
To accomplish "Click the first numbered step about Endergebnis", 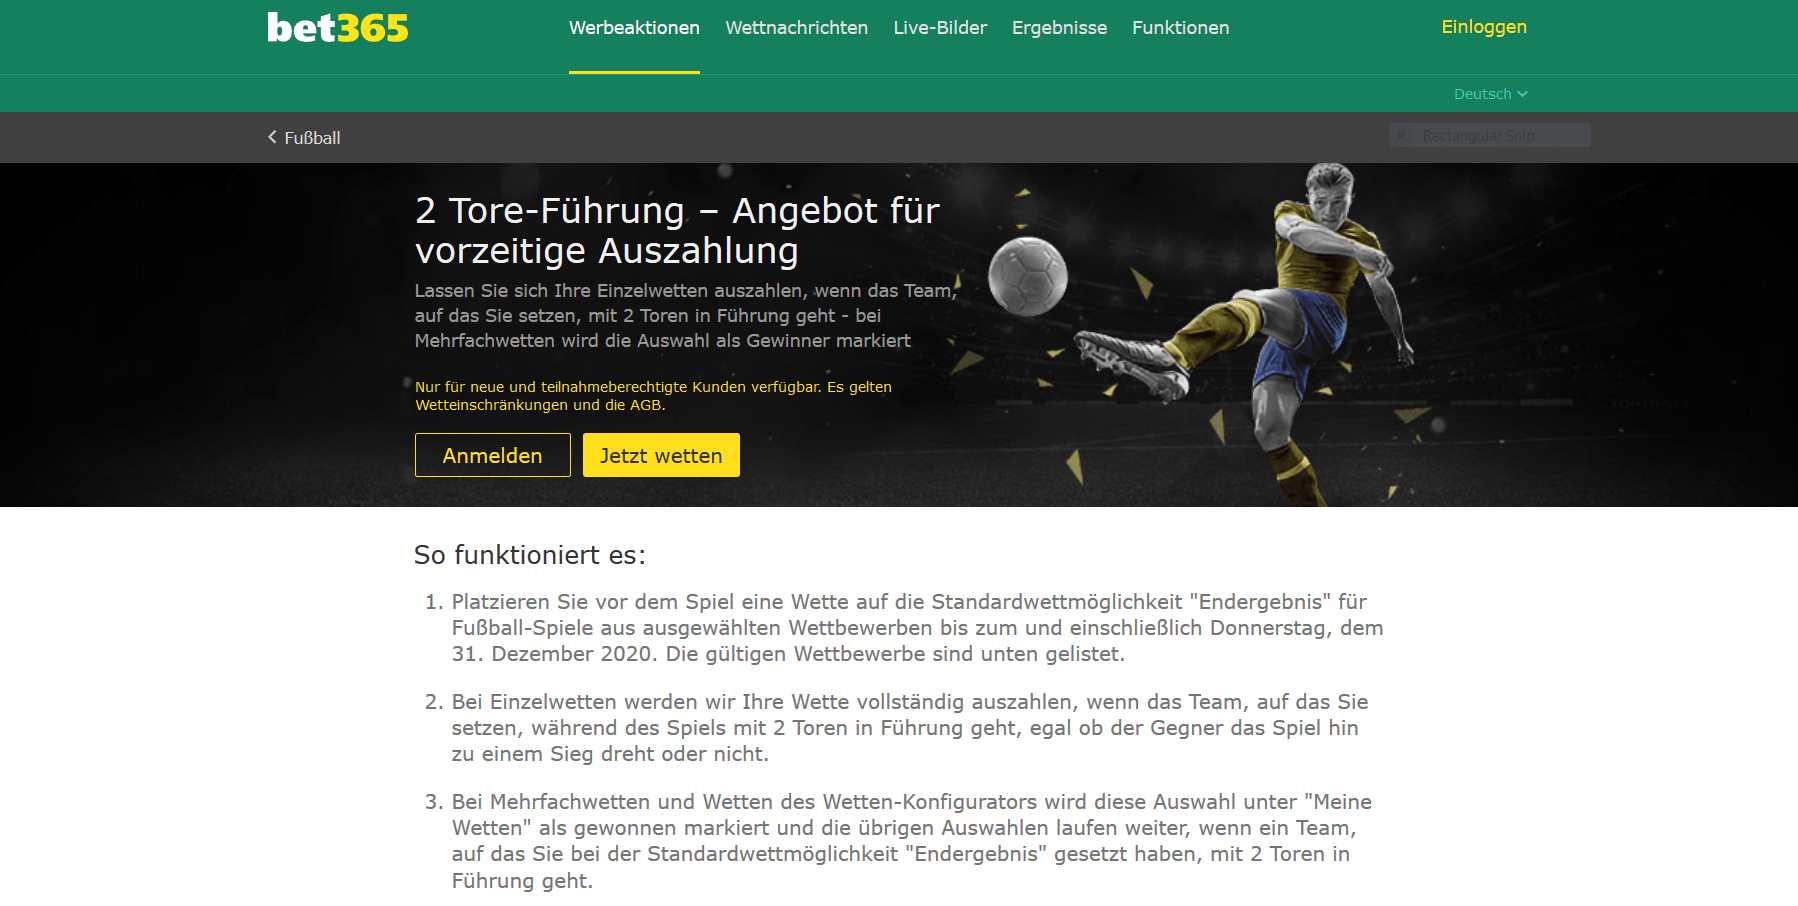I will [905, 628].
